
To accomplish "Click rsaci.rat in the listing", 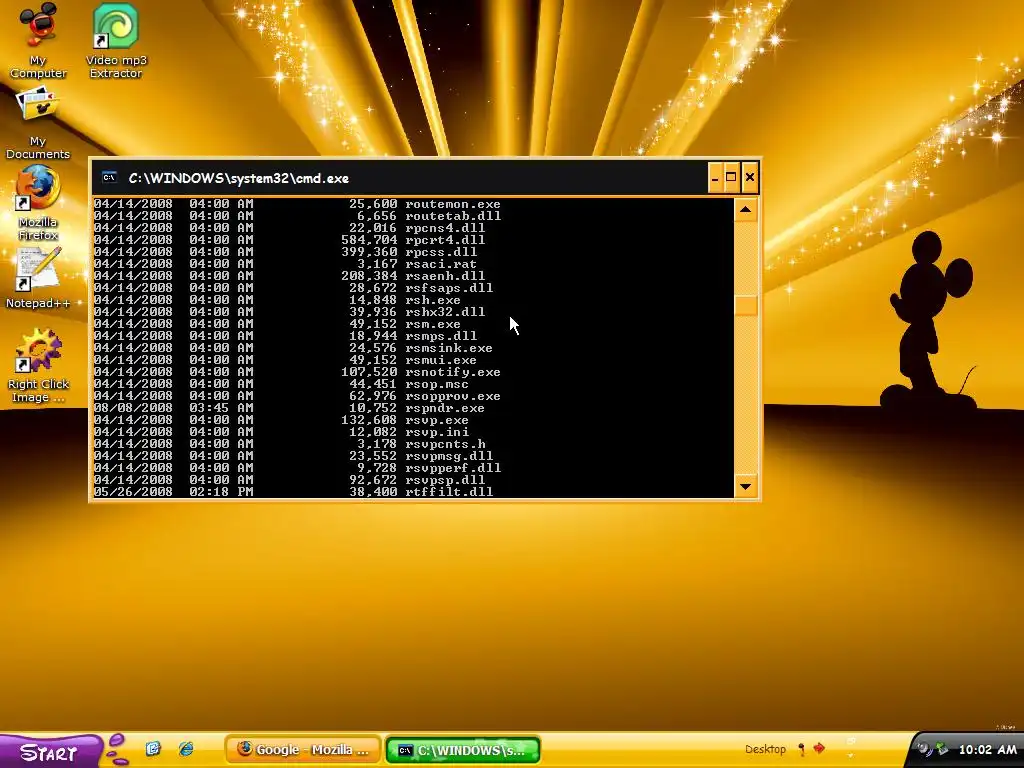I will [x=441, y=264].
